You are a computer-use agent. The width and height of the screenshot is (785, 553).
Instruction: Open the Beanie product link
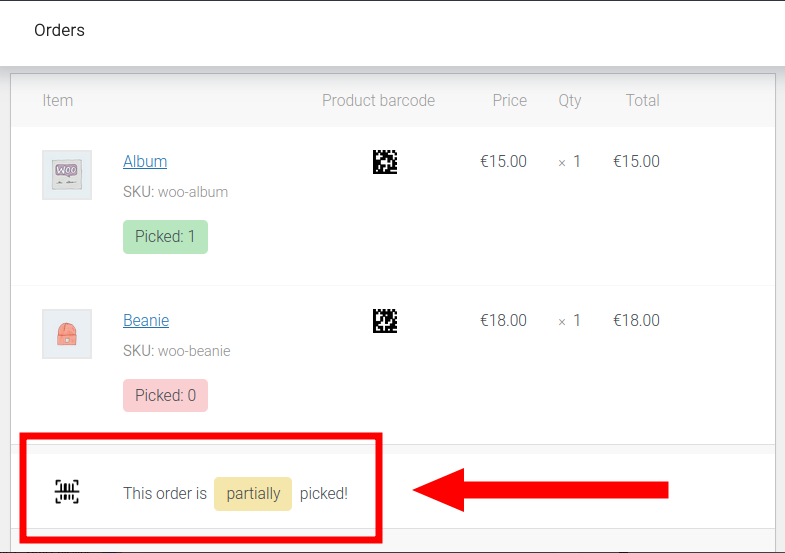coord(146,320)
